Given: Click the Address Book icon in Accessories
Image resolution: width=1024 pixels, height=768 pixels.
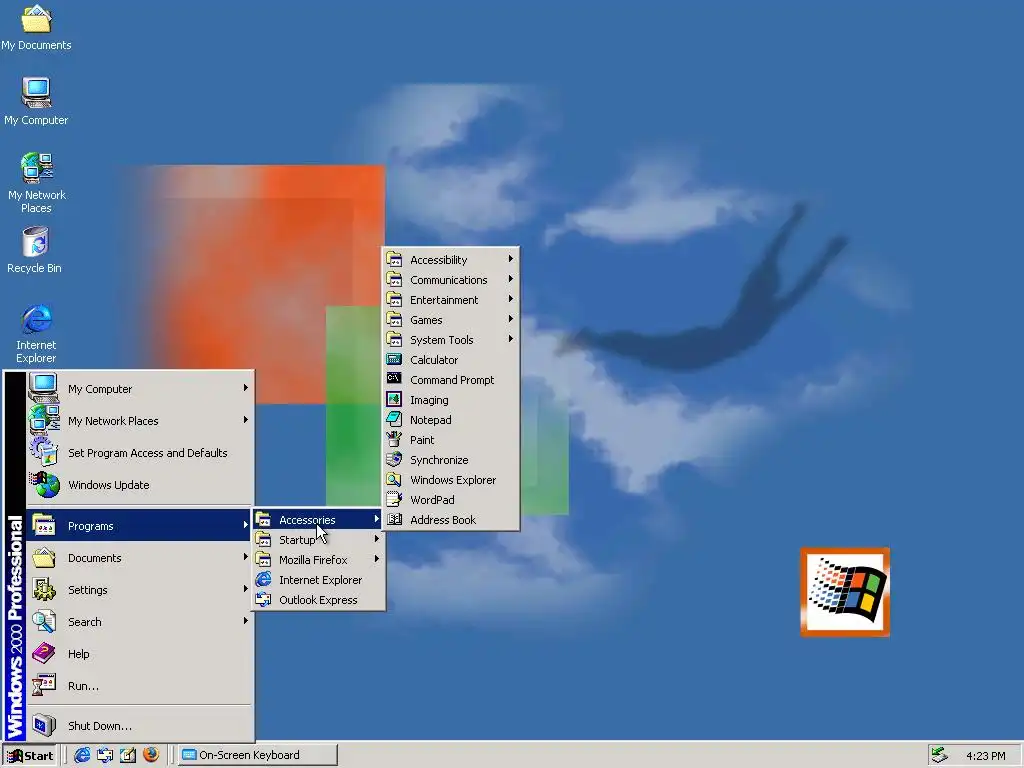Looking at the screenshot, I should (x=394, y=520).
